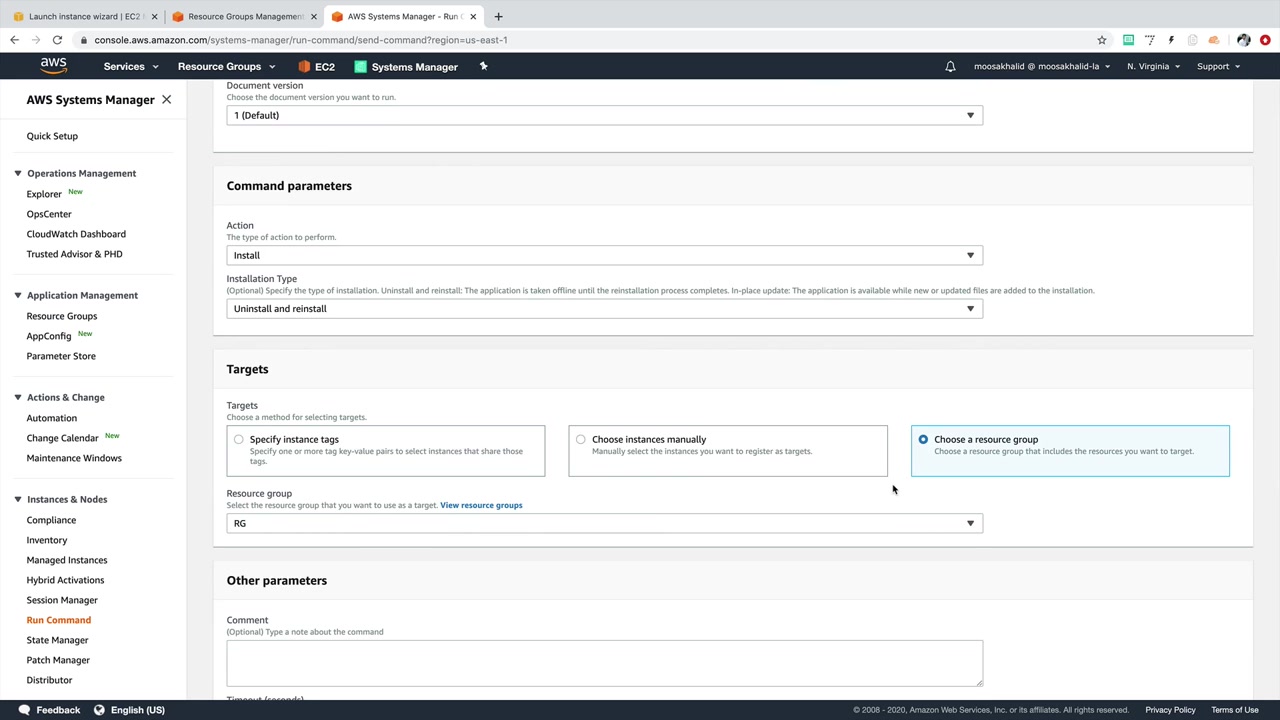Viewport: 1280px width, 720px height.
Task: Close the AWS Systems Manager sidebar
Action: (166, 100)
